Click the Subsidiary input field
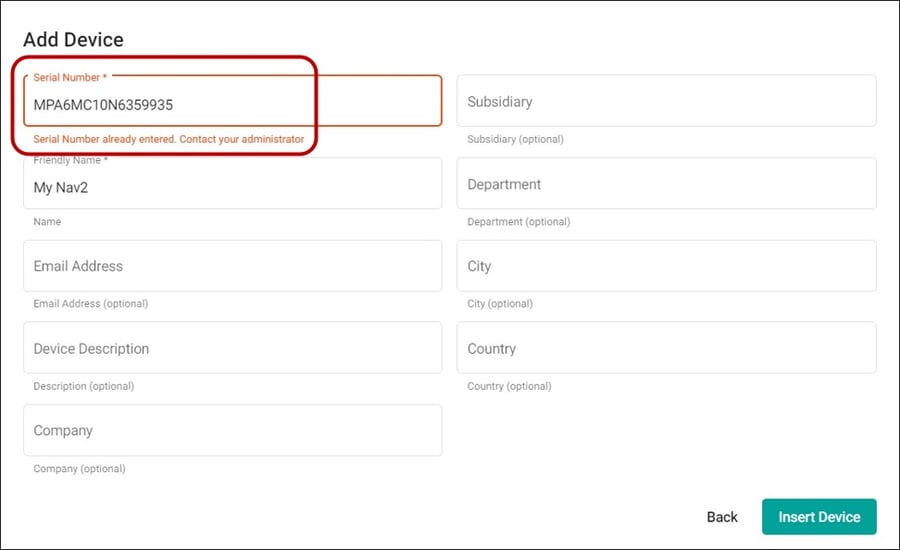The width and height of the screenshot is (900, 550). tap(666, 100)
